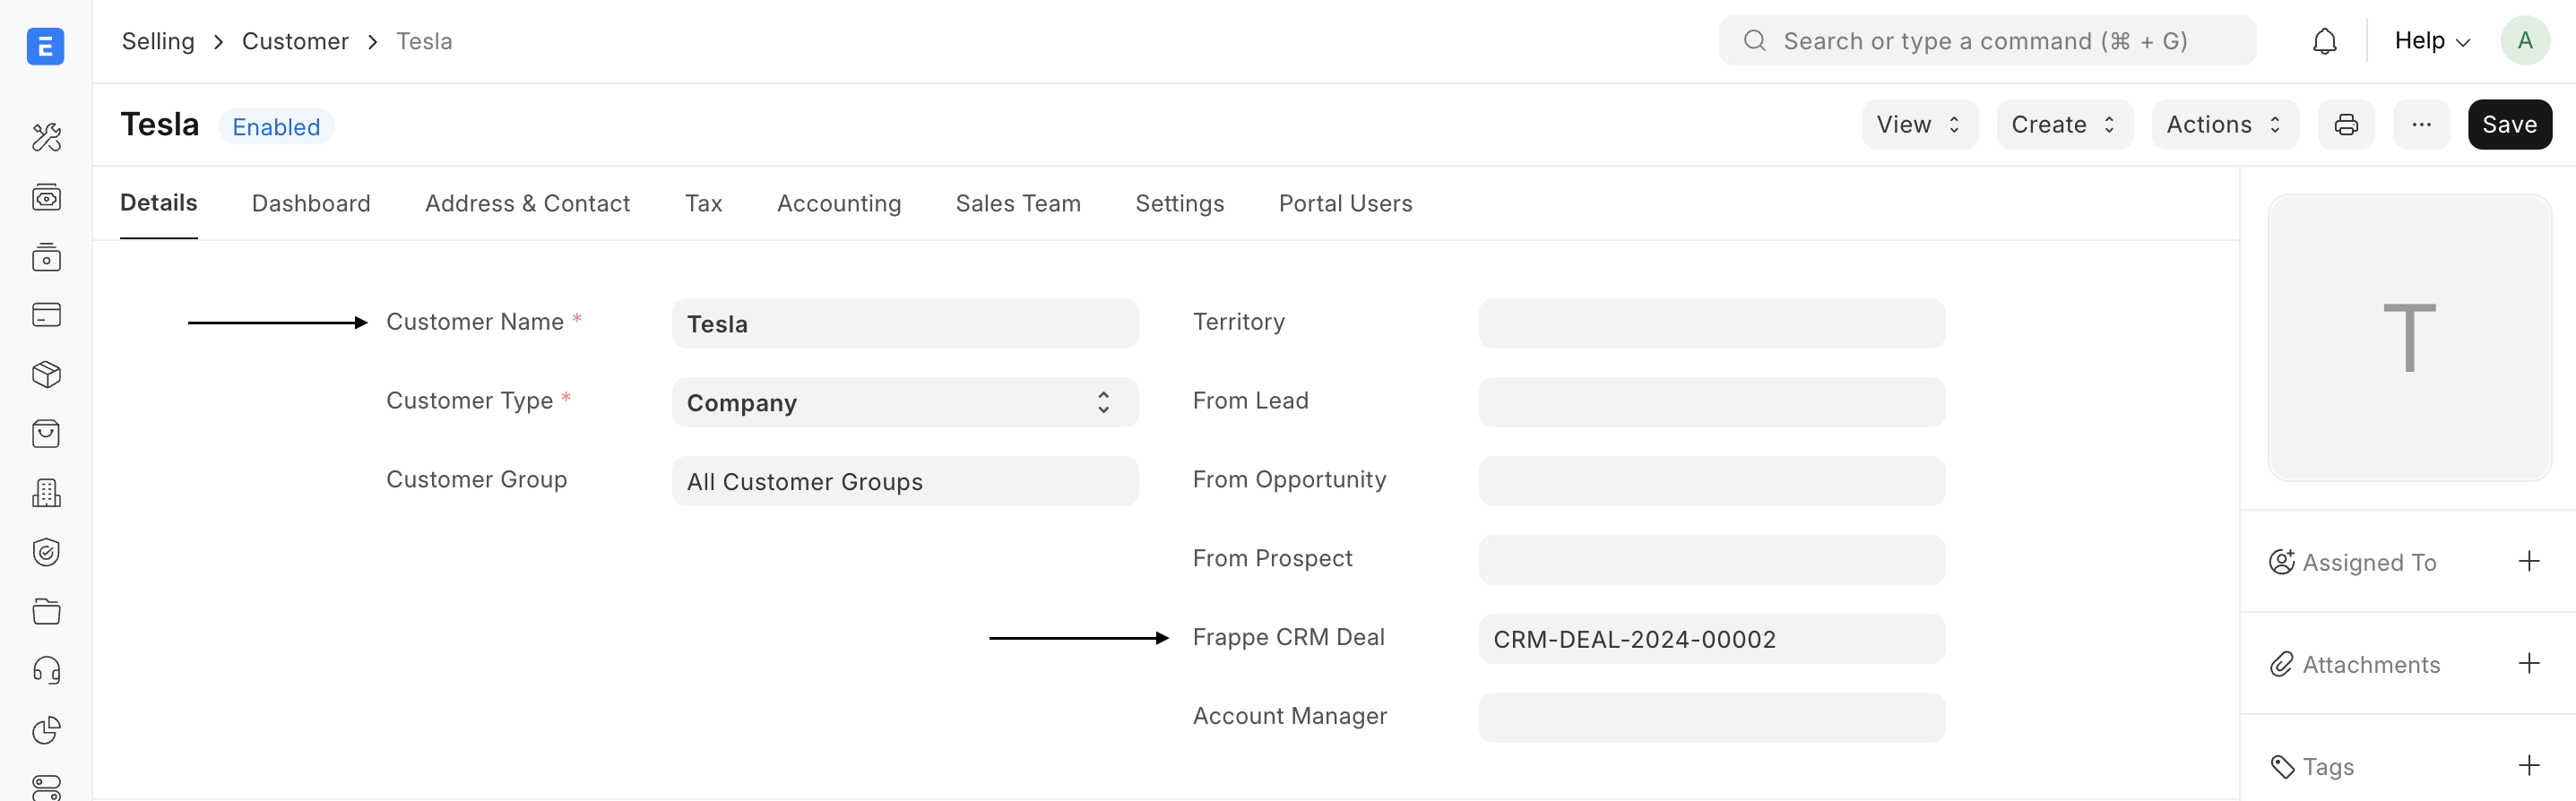2576x801 pixels.
Task: Click the package box stock sidebar icon
Action: click(46, 375)
